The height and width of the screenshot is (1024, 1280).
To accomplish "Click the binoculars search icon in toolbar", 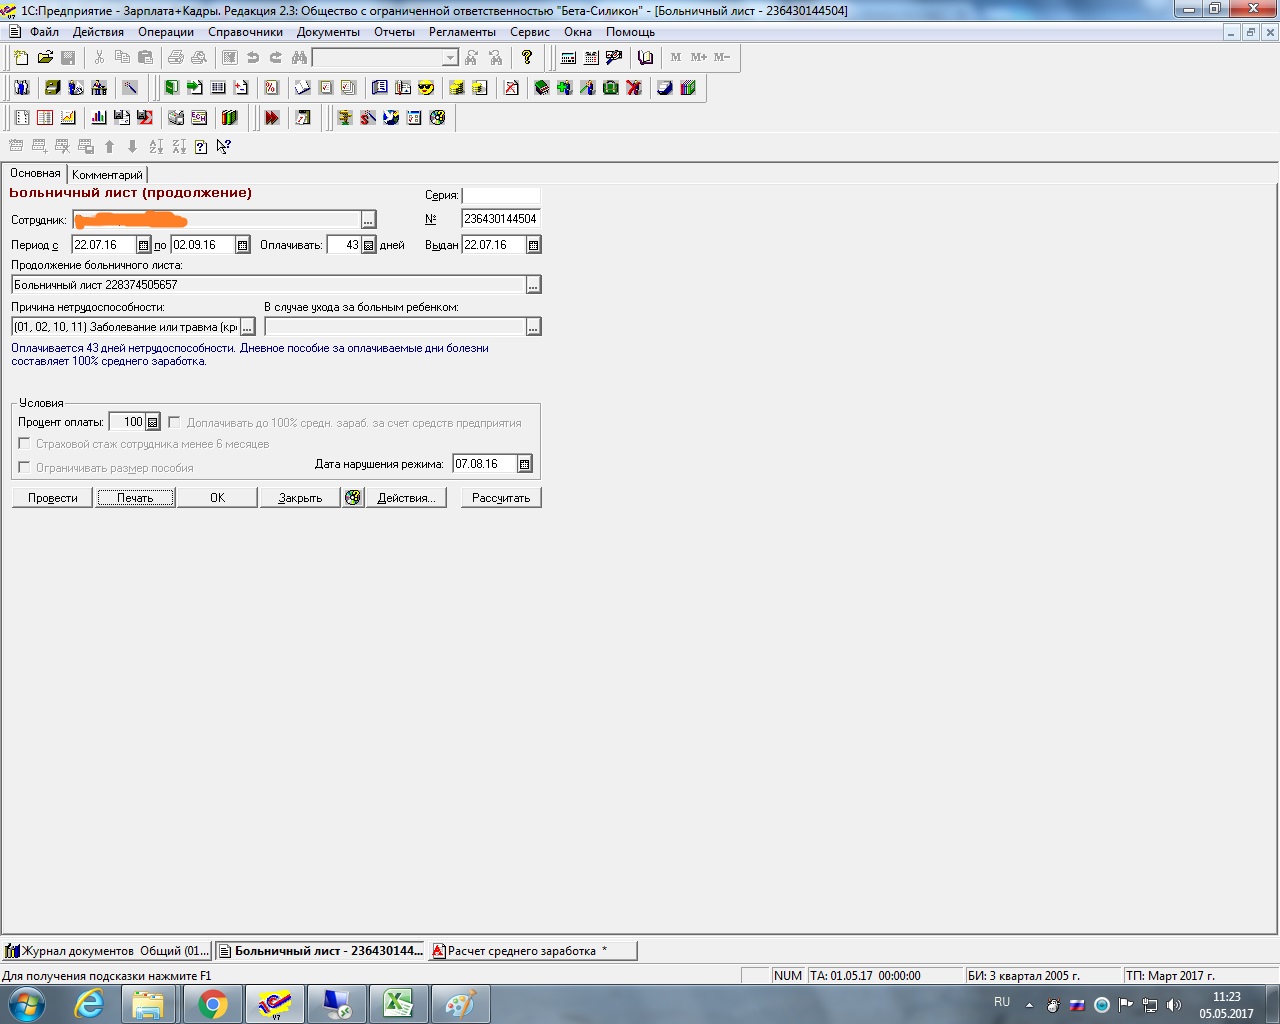I will [x=299, y=58].
